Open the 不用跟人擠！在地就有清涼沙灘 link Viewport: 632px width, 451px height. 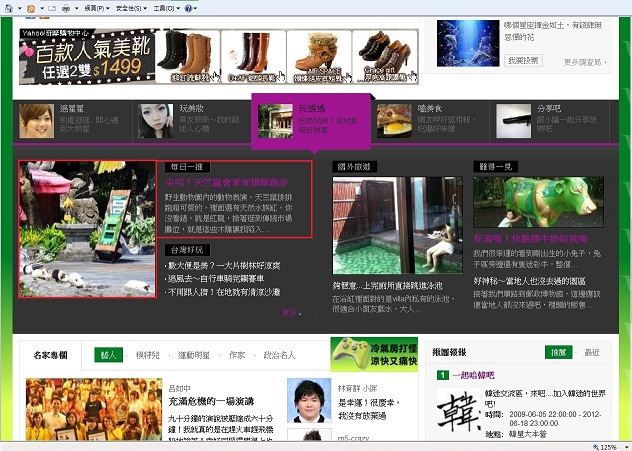coord(222,292)
